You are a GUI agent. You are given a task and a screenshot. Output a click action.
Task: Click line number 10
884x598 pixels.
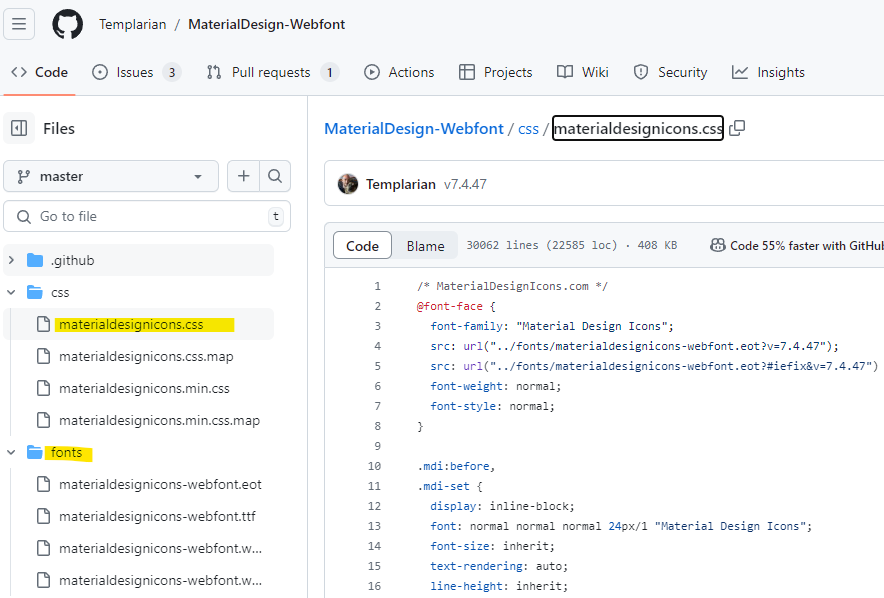[x=374, y=466]
